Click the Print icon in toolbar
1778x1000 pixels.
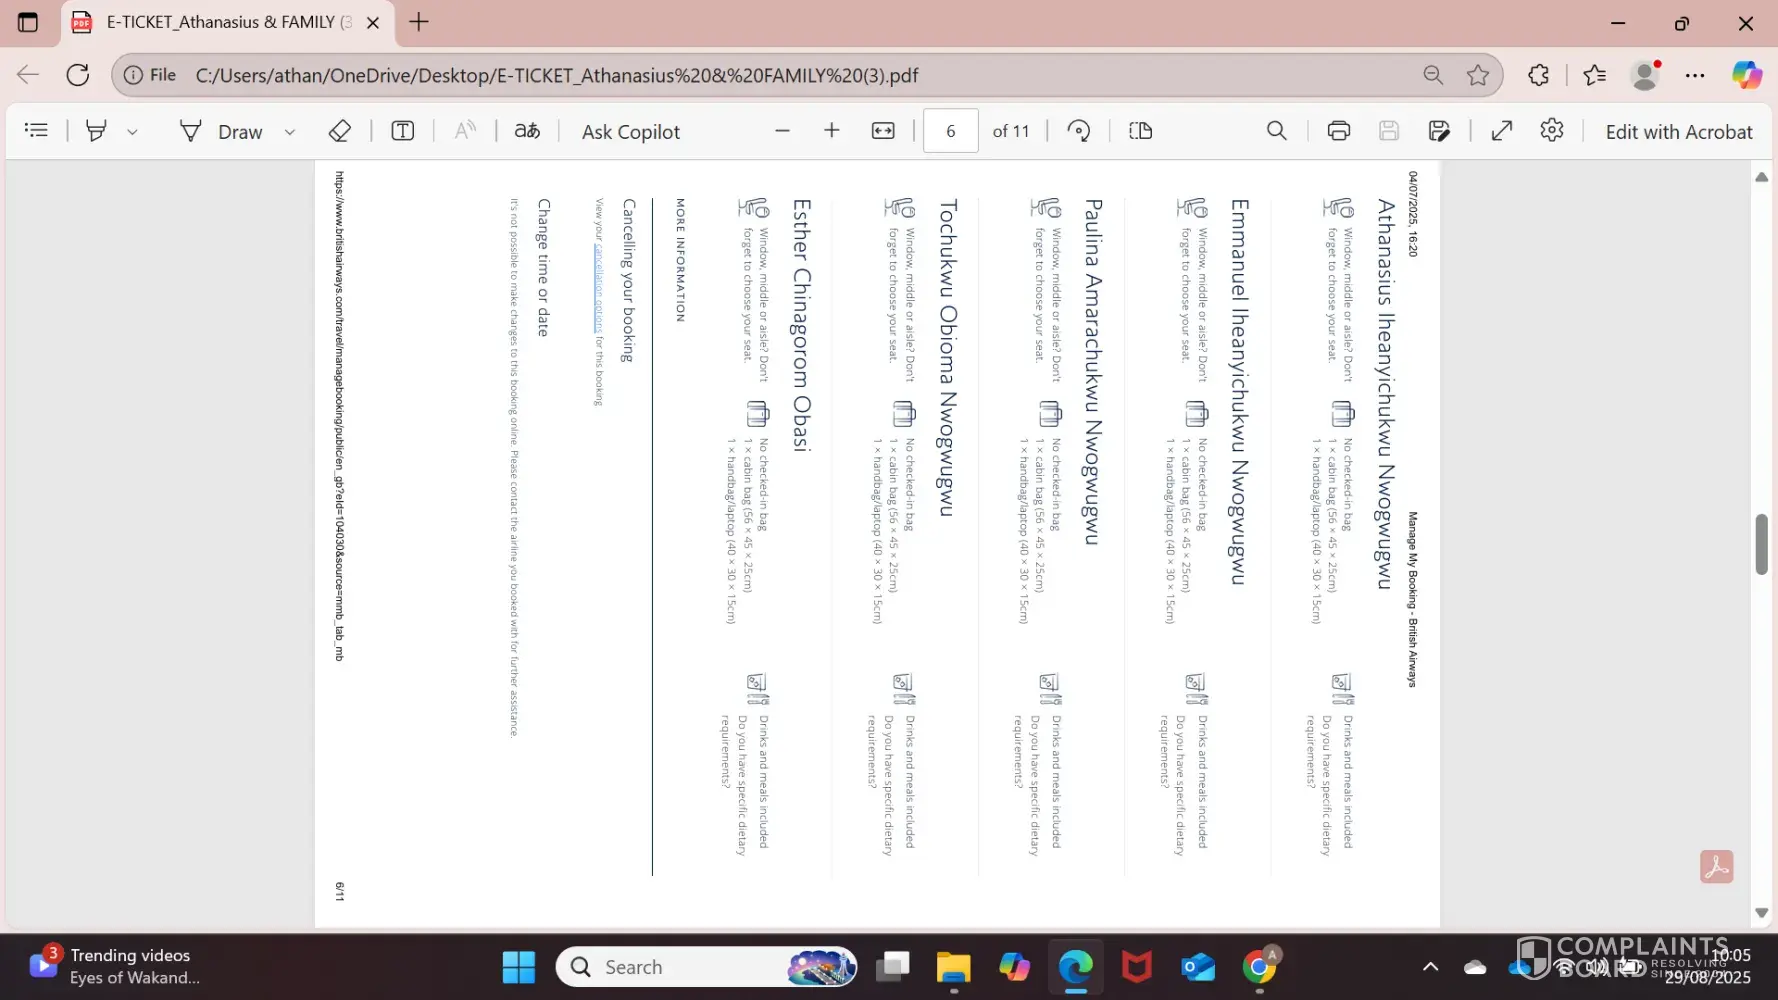[1338, 131]
